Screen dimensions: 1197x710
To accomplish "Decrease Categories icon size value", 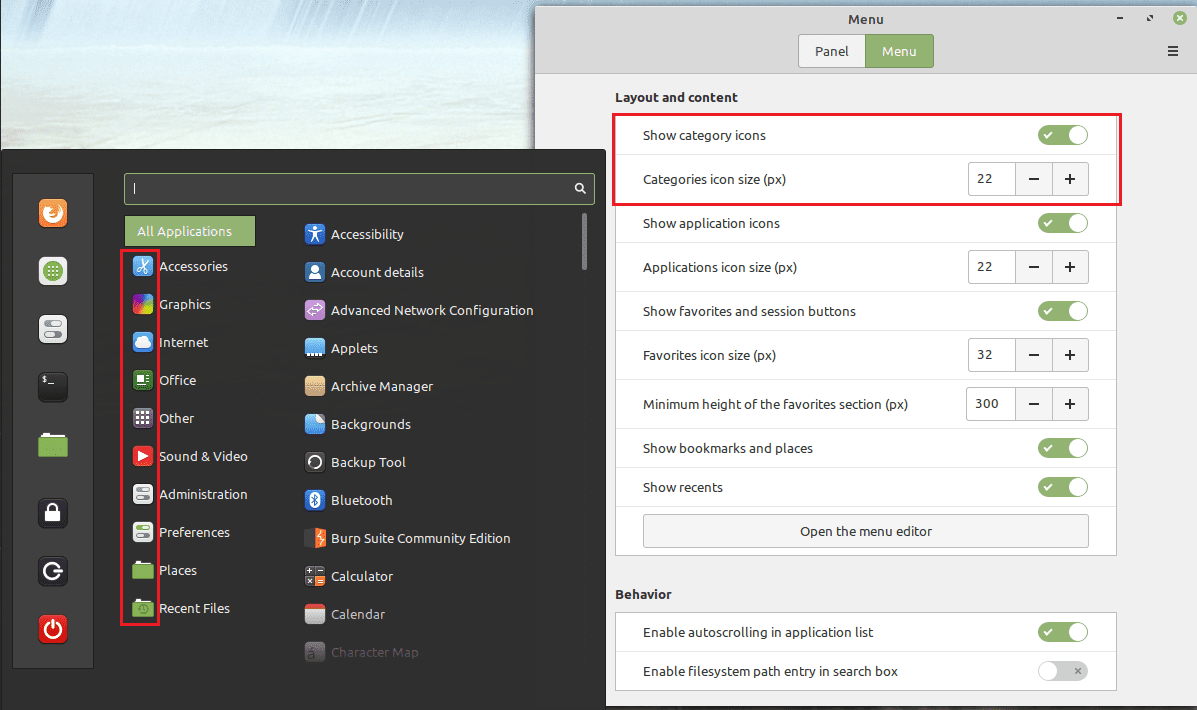I will click(1034, 179).
